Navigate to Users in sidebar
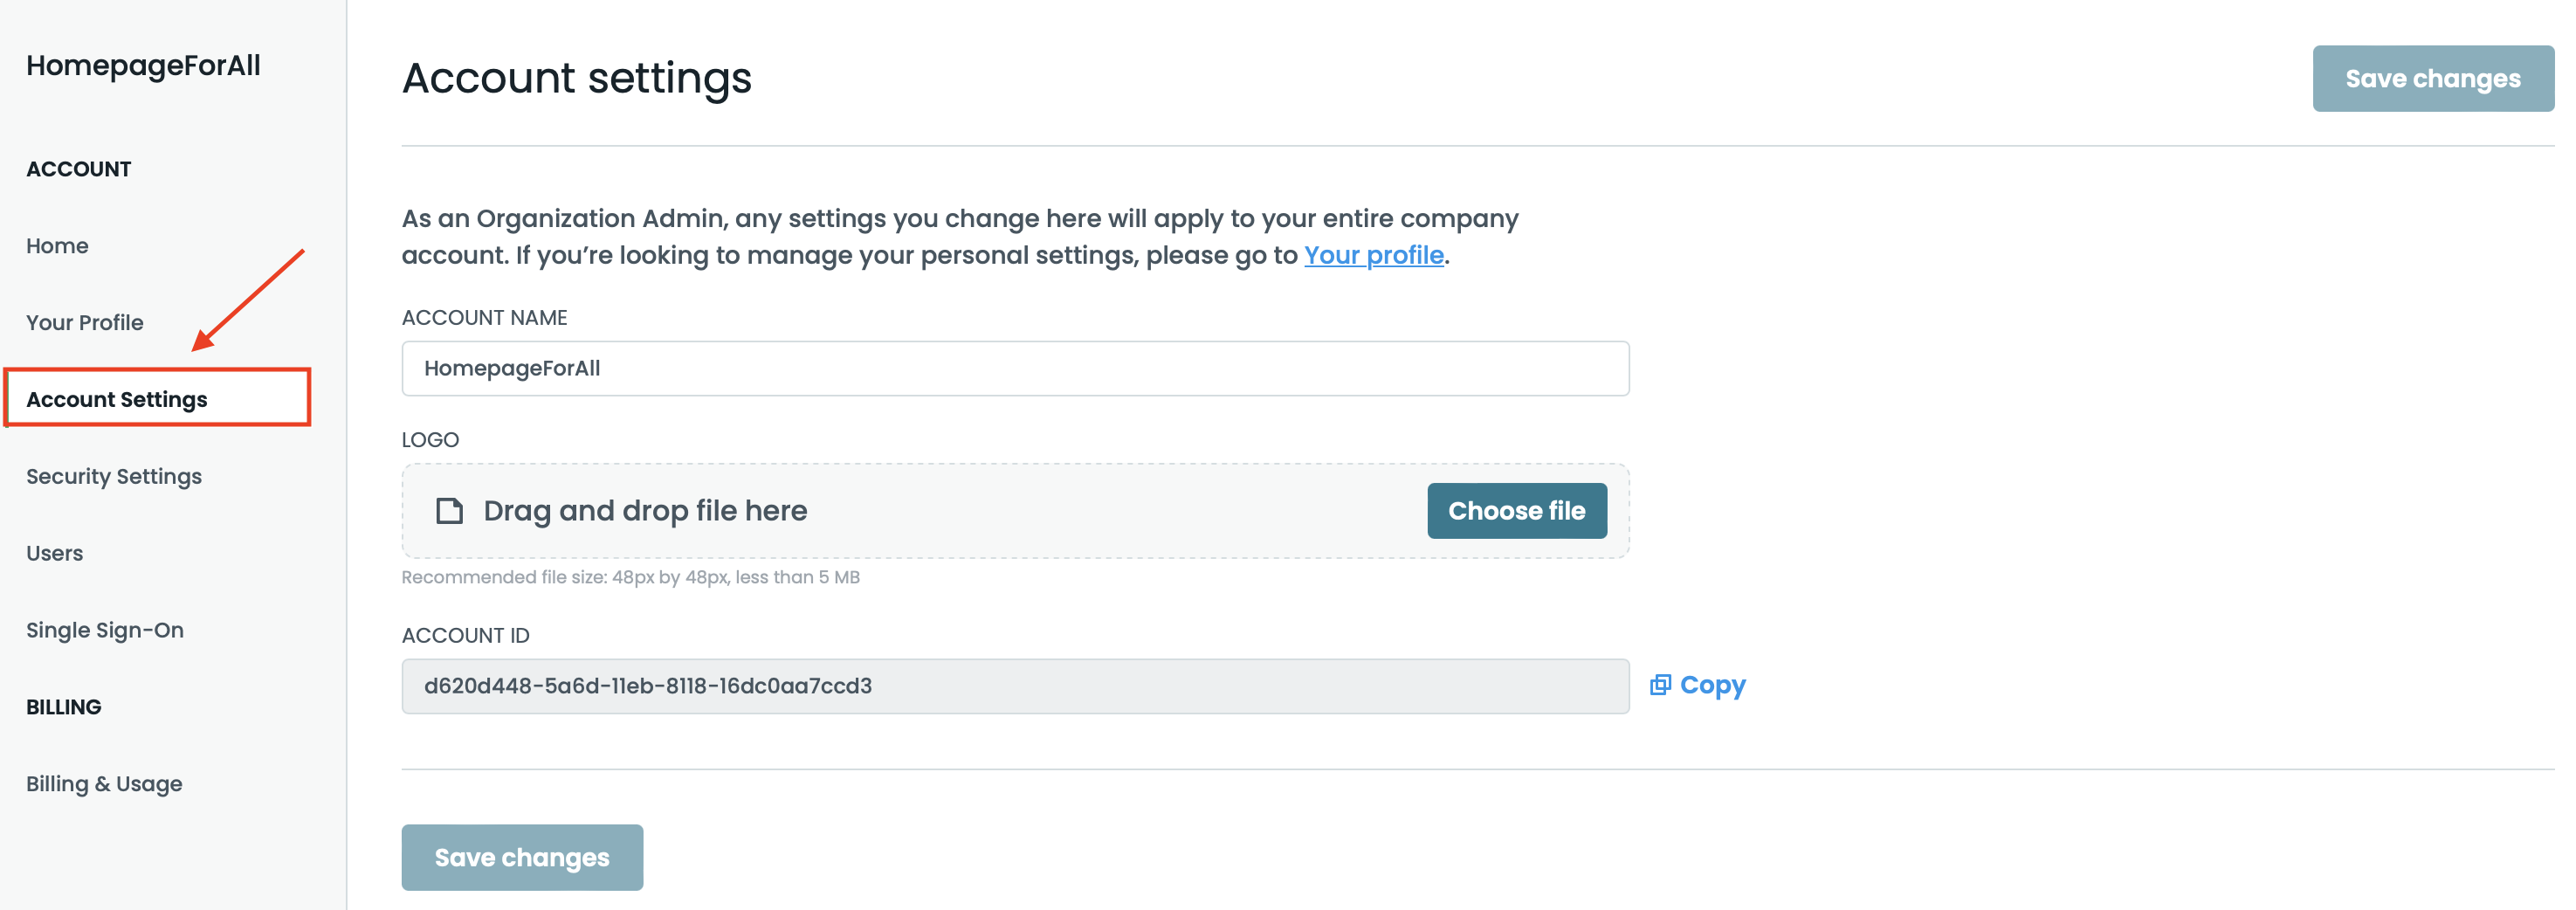 55,553
